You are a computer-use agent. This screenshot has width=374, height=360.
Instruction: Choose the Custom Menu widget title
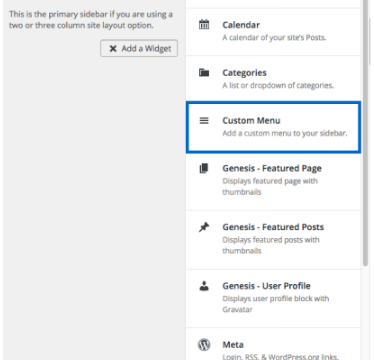(251, 120)
